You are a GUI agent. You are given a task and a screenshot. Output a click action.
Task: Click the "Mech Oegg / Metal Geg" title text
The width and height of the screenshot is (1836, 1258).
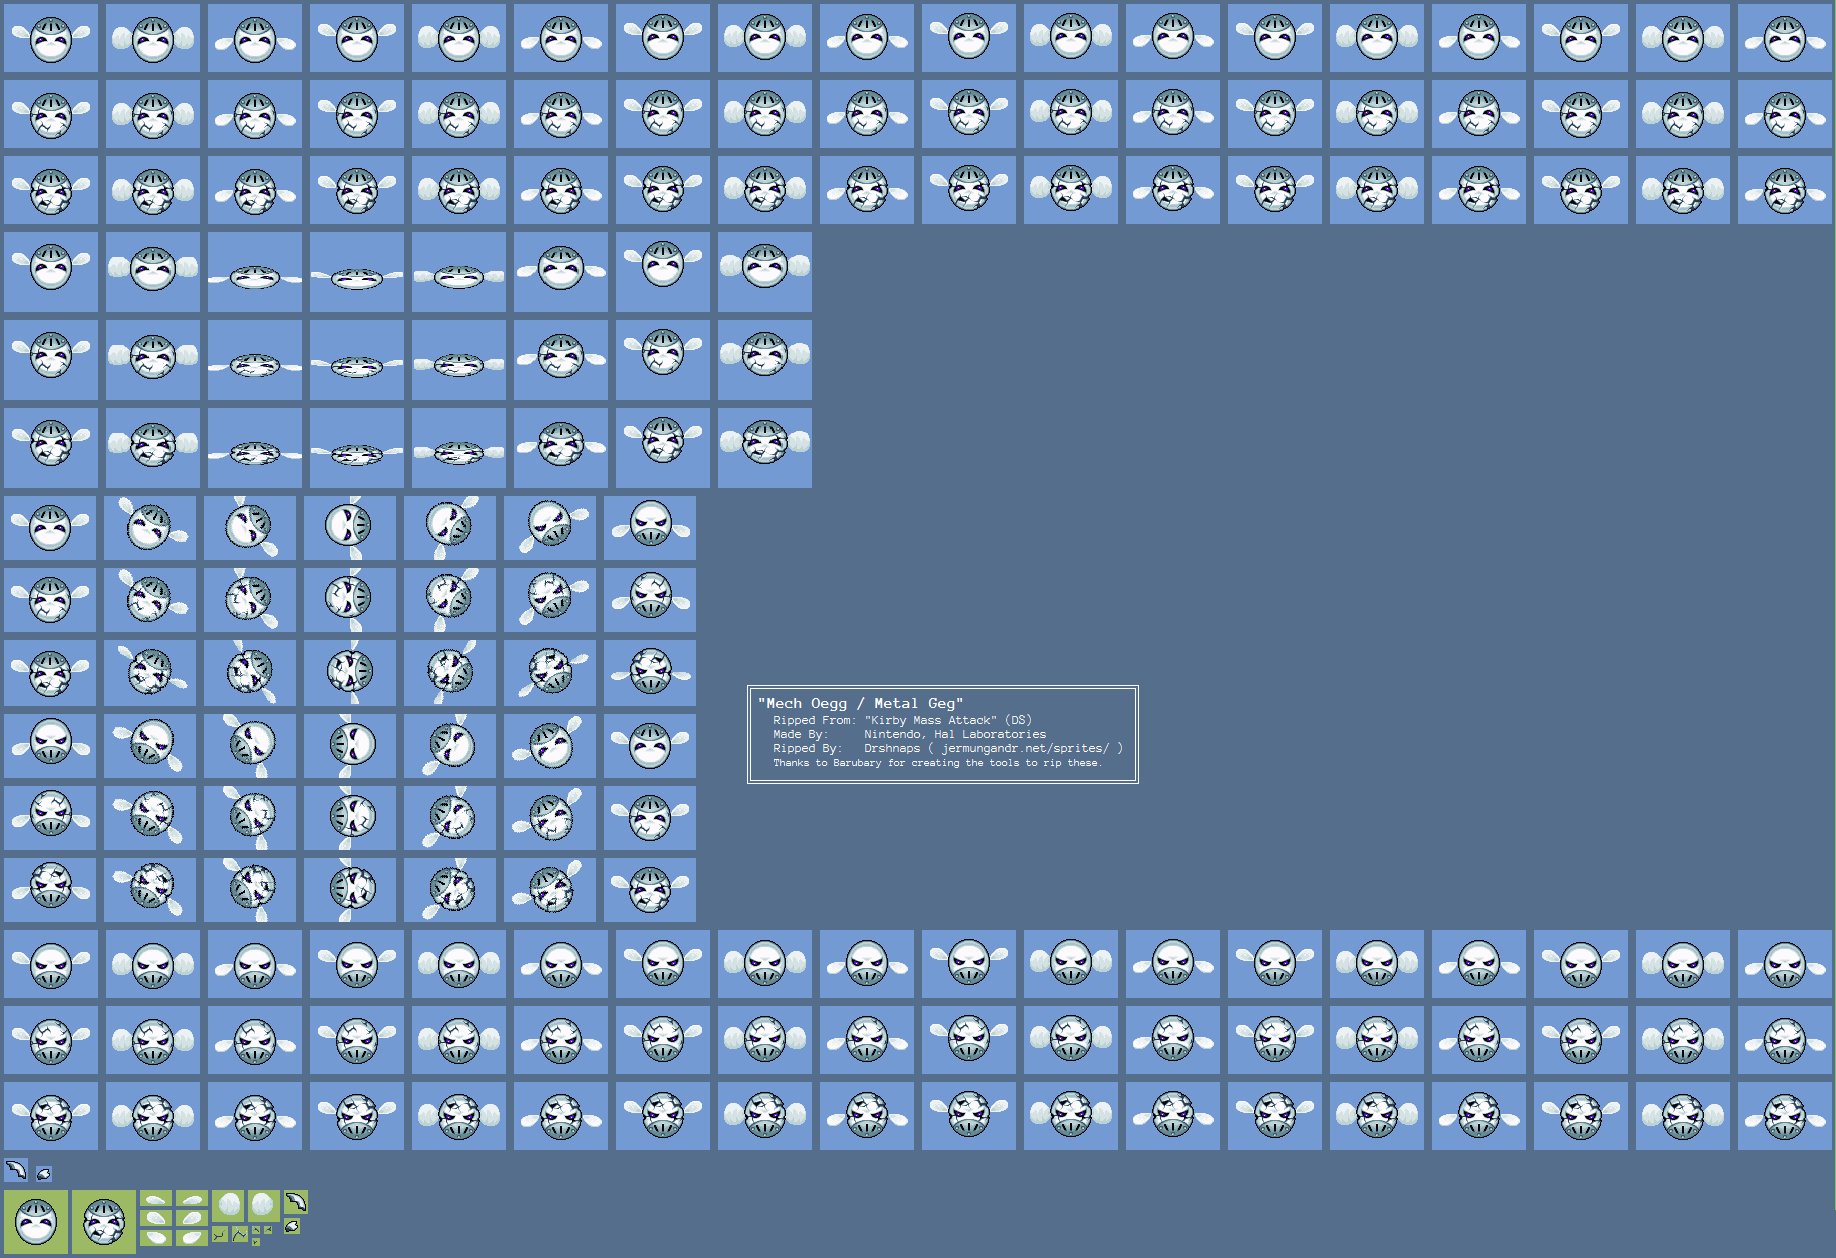tap(860, 703)
